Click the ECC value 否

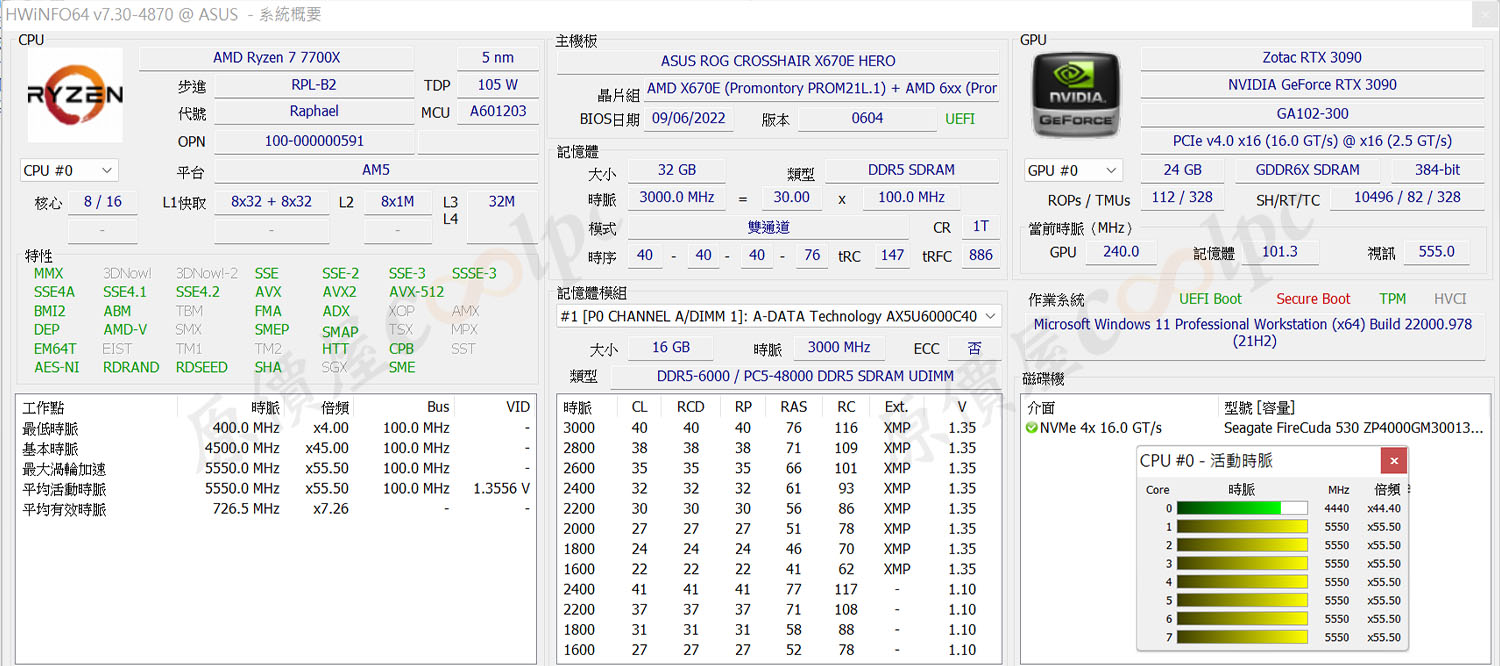[975, 347]
